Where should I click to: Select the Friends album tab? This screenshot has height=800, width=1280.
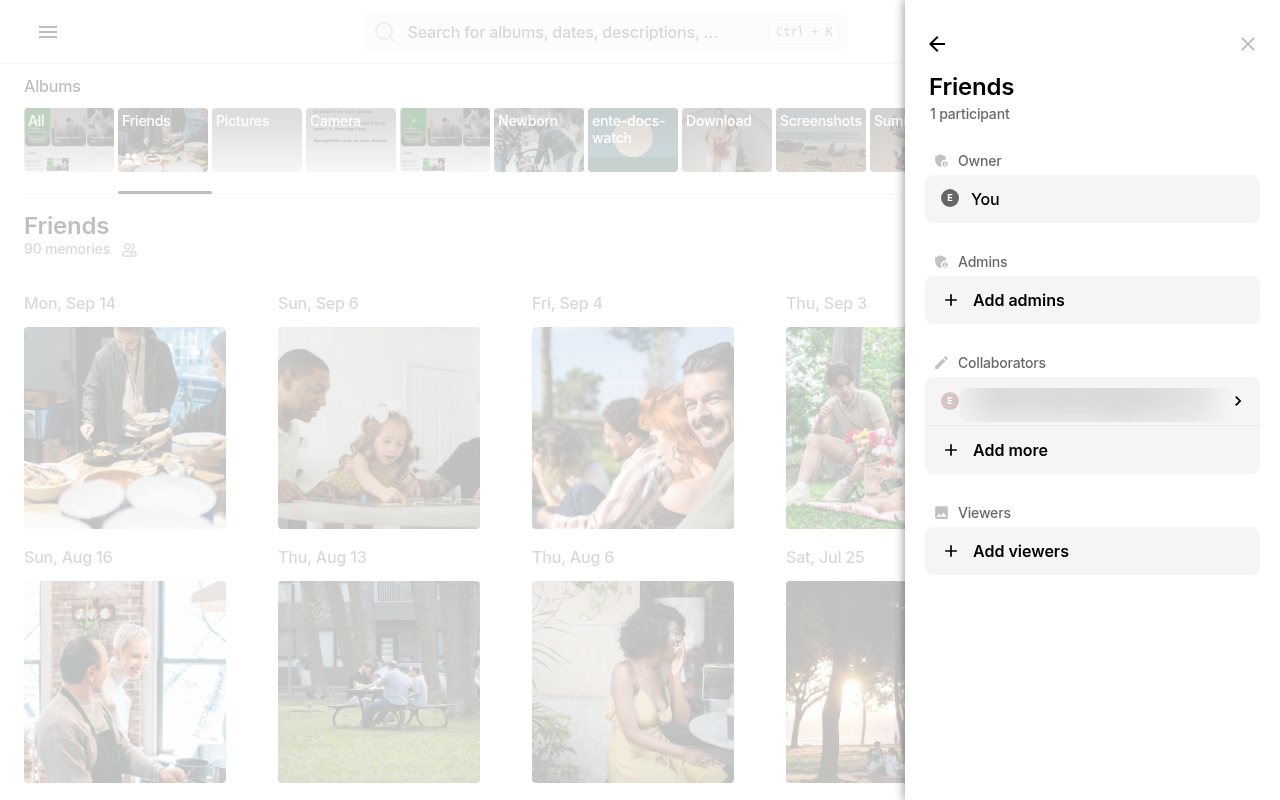pyautogui.click(x=163, y=140)
